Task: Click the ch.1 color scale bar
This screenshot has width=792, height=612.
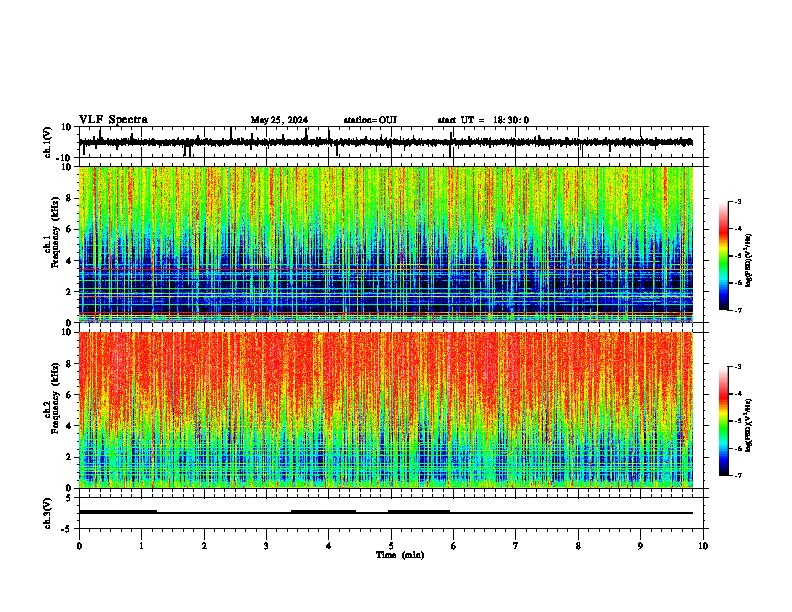Action: coord(723,256)
